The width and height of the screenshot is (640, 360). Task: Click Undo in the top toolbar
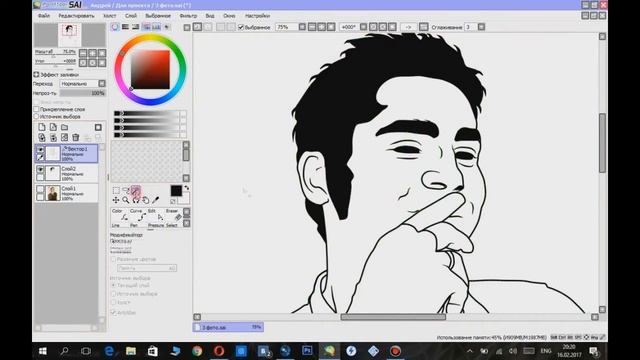[x=198, y=27]
